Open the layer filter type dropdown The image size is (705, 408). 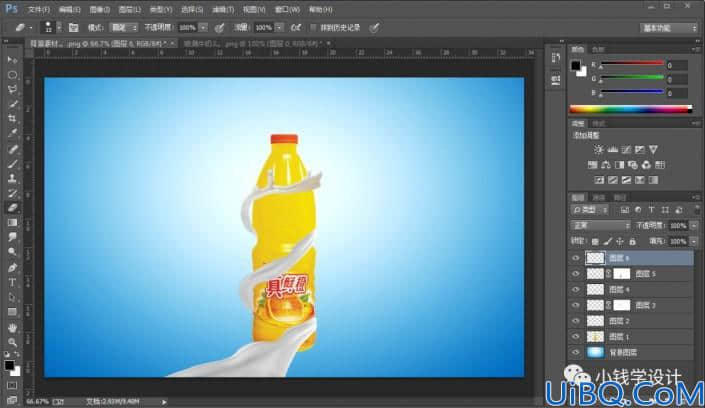(x=590, y=210)
